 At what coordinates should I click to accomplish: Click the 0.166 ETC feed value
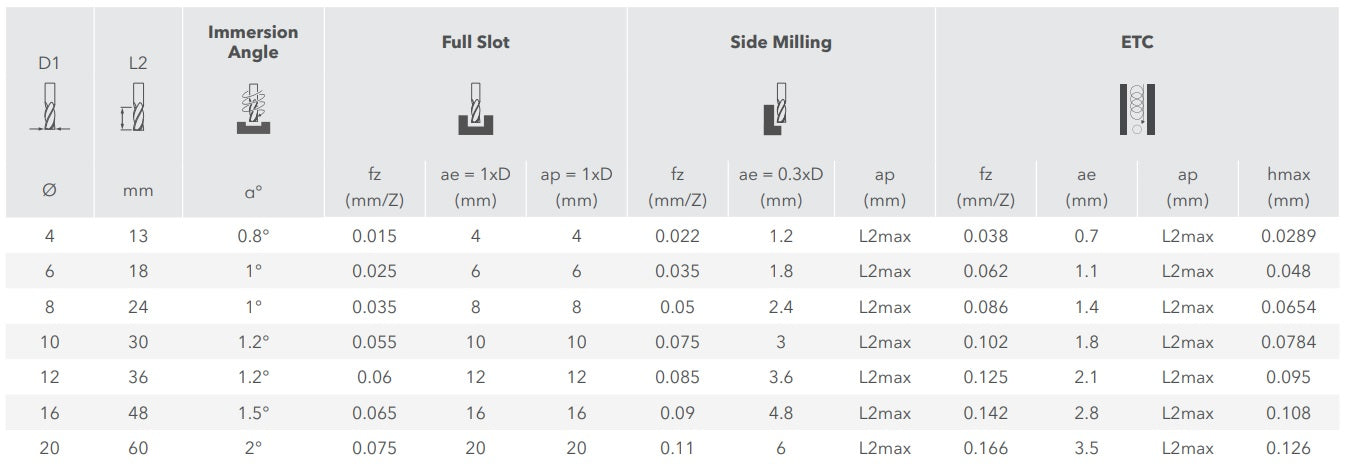click(985, 449)
